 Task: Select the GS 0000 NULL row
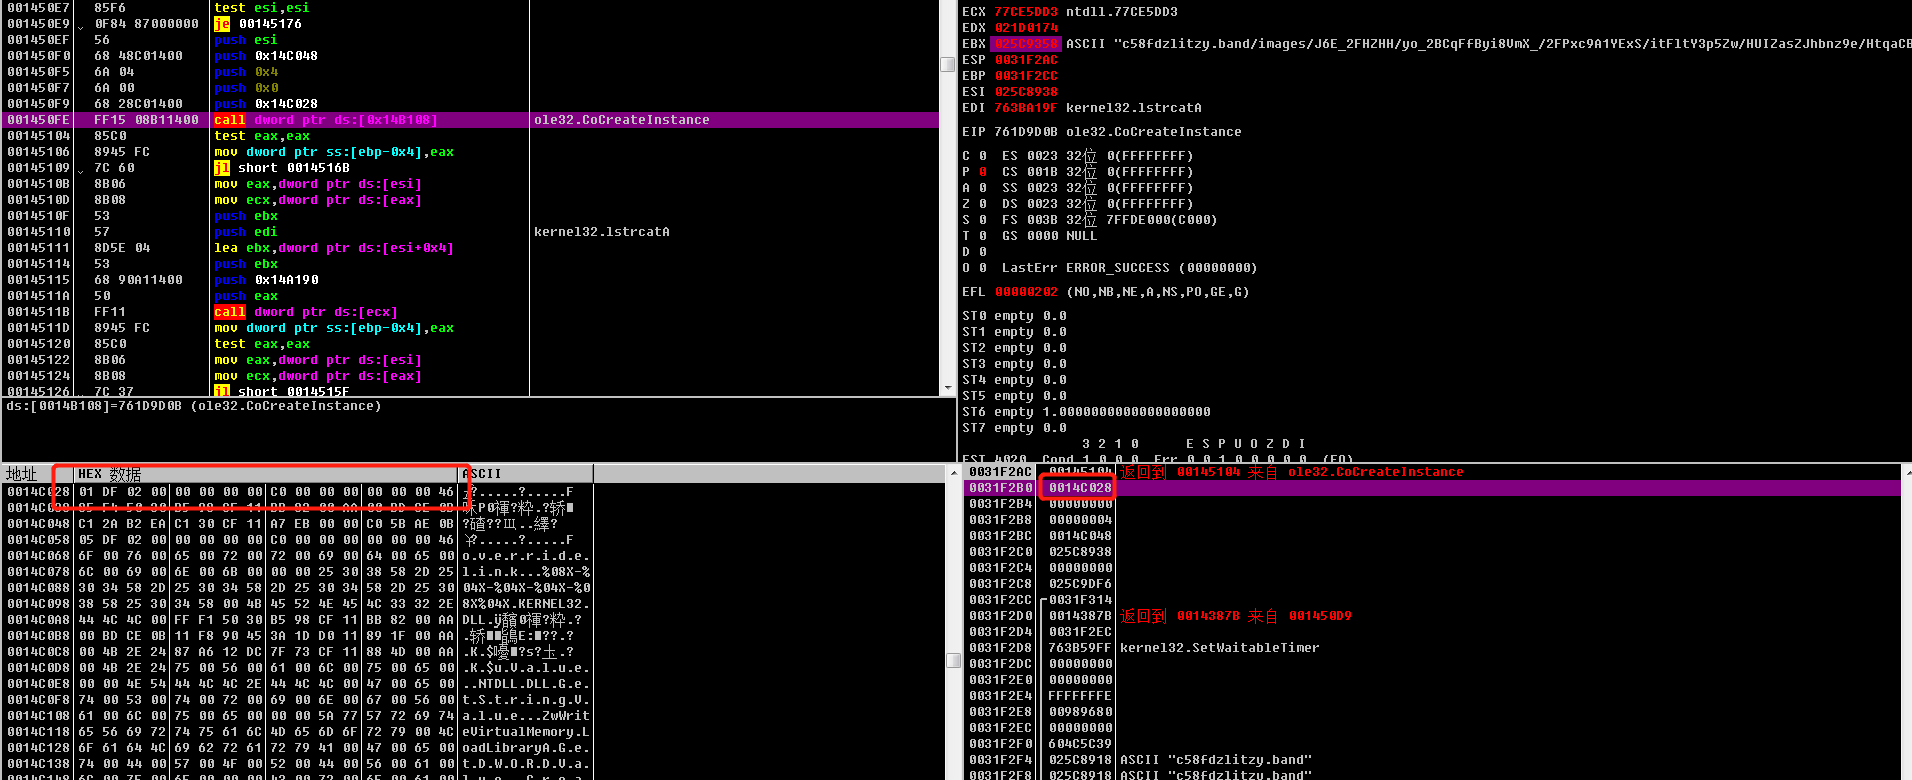coord(1049,236)
